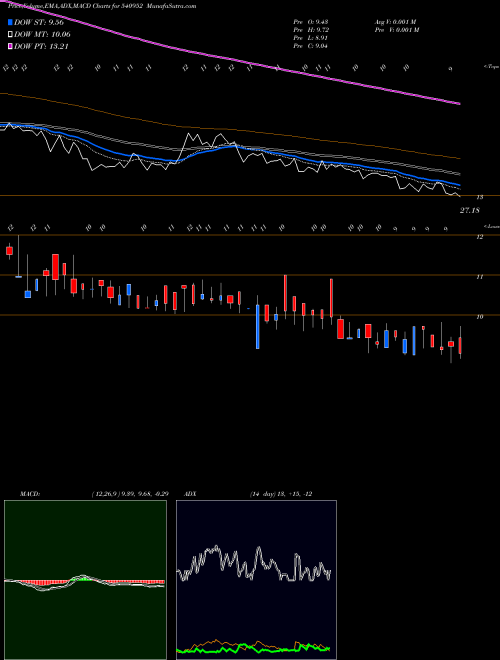Click the '27.18' label under the EMA chart
Viewport: 500px width, 660px height.
[470, 210]
